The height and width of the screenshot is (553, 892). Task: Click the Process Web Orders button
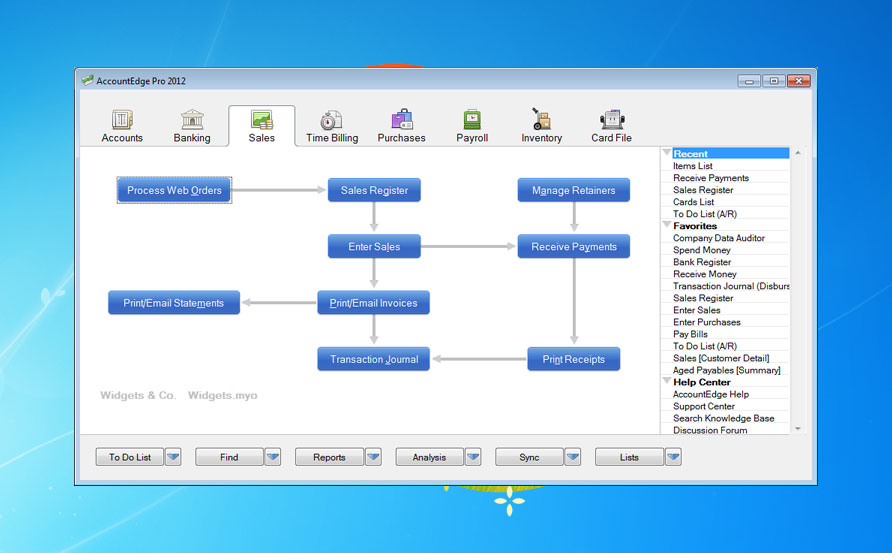174,190
